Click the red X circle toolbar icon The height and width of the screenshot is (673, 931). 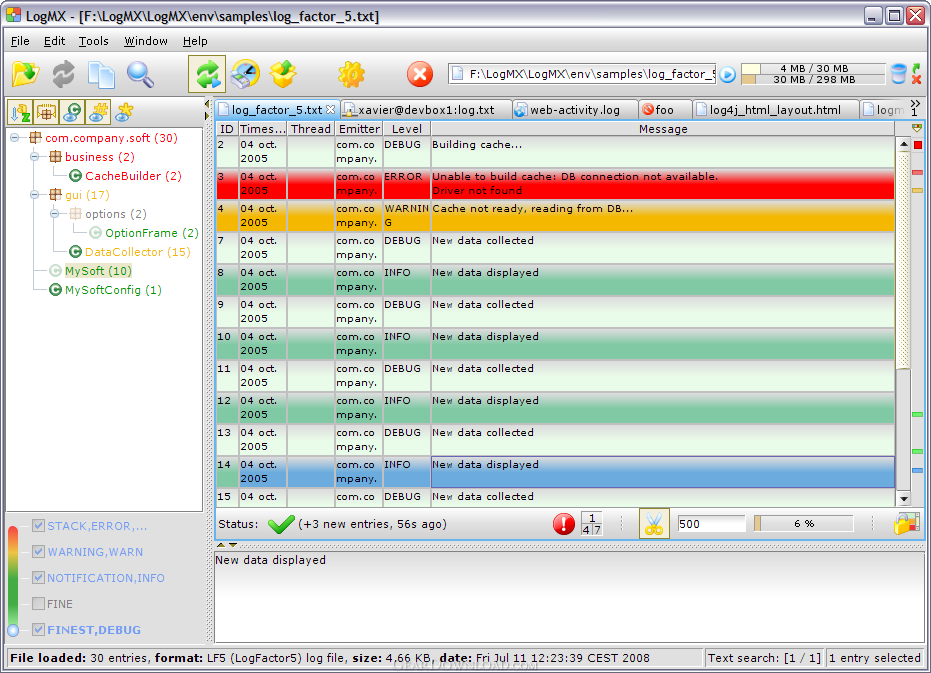420,74
